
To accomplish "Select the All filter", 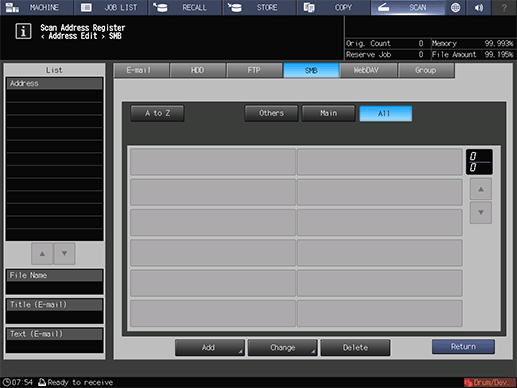I will 386,114.
